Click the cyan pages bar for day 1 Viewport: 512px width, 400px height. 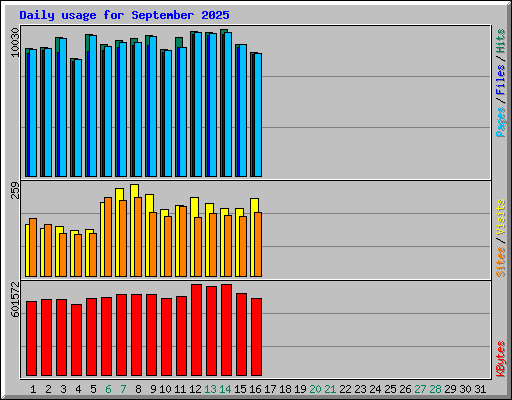pyautogui.click(x=33, y=113)
